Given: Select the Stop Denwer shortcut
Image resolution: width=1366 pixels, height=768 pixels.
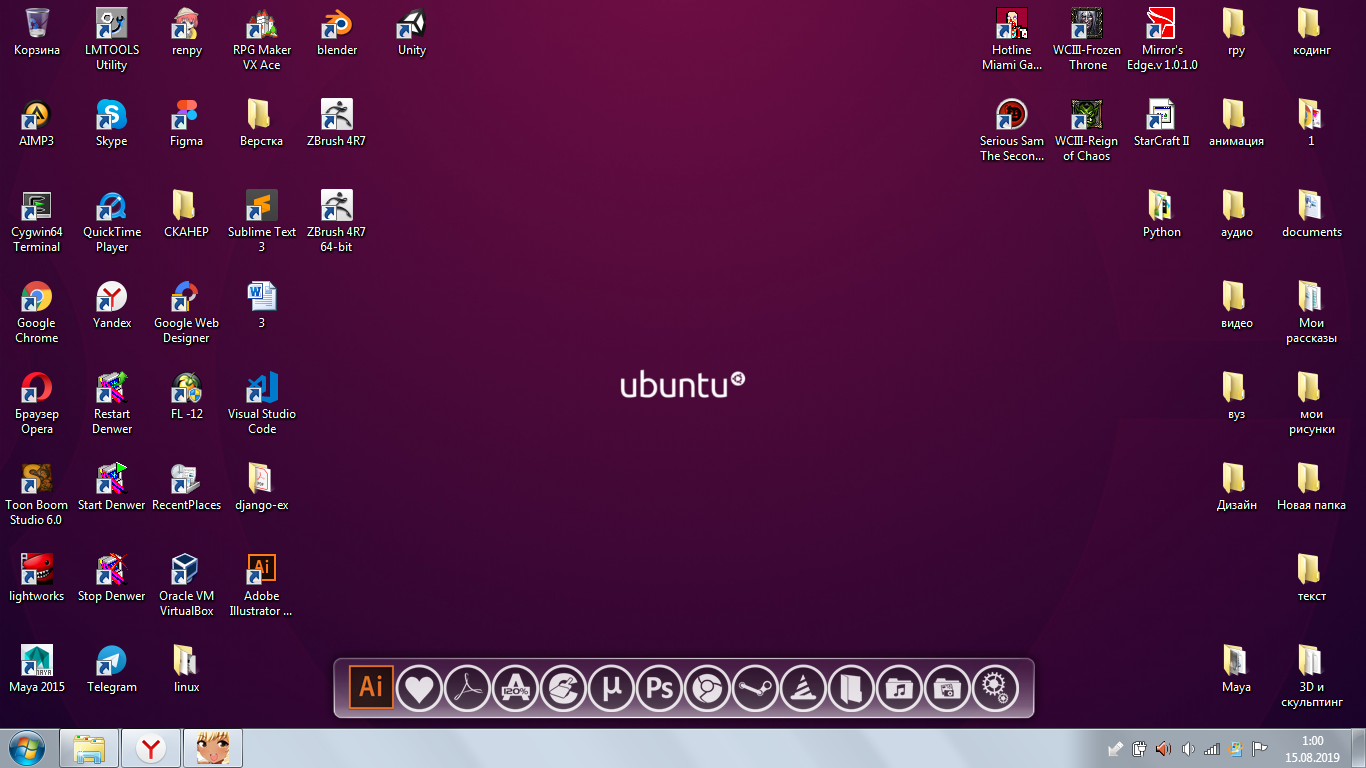Looking at the screenshot, I should tap(111, 578).
